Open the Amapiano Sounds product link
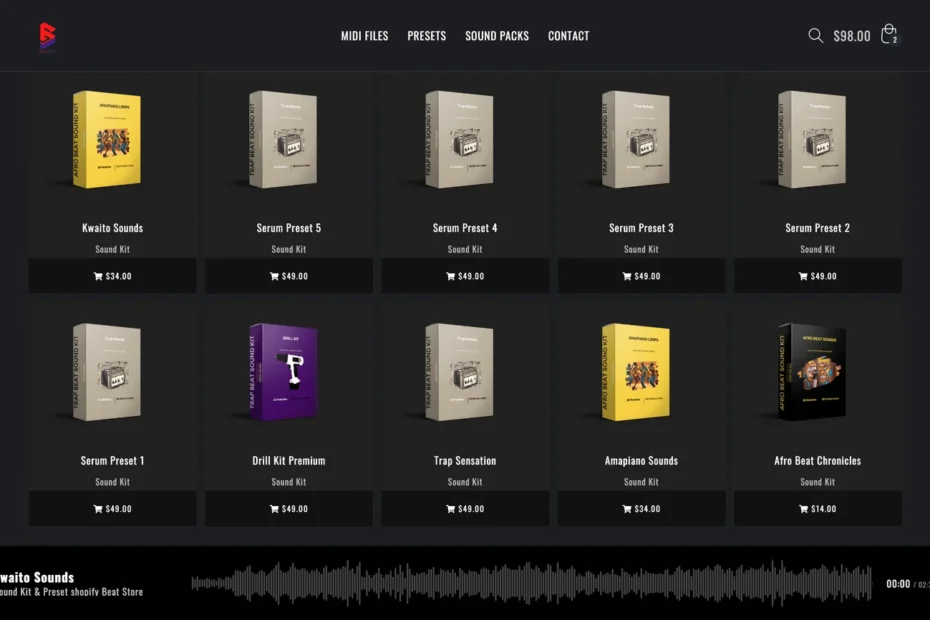This screenshot has width=930, height=620. [641, 461]
